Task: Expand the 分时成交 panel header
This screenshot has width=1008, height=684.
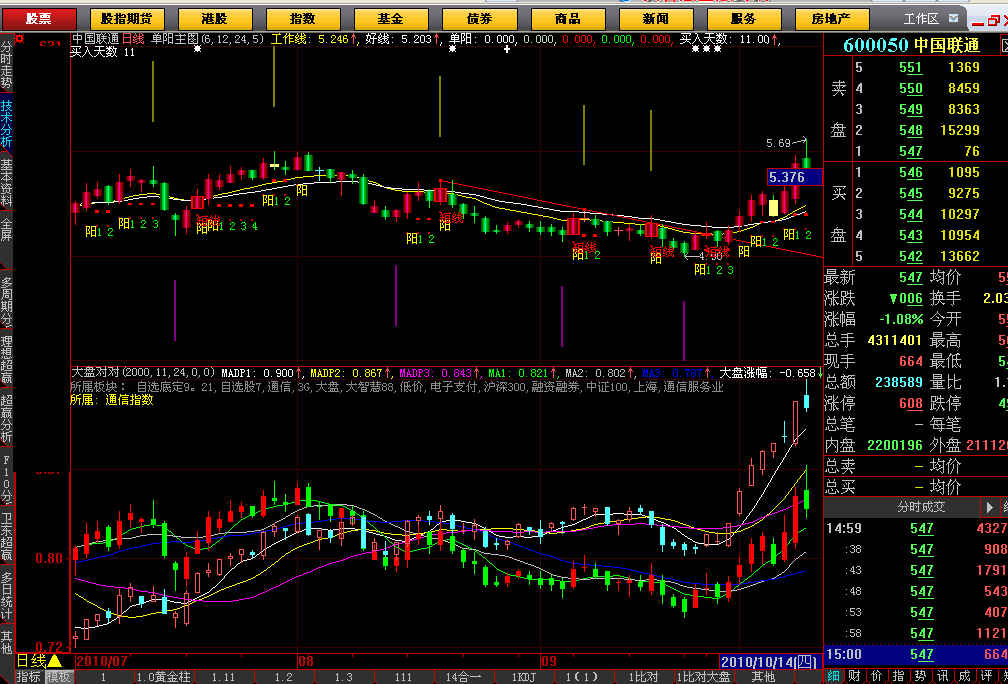Action: pyautogui.click(x=913, y=508)
